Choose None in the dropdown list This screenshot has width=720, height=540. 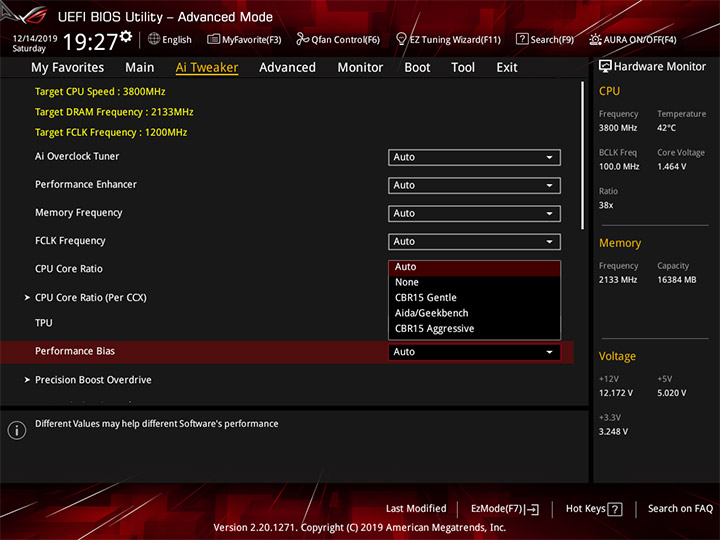coord(474,282)
